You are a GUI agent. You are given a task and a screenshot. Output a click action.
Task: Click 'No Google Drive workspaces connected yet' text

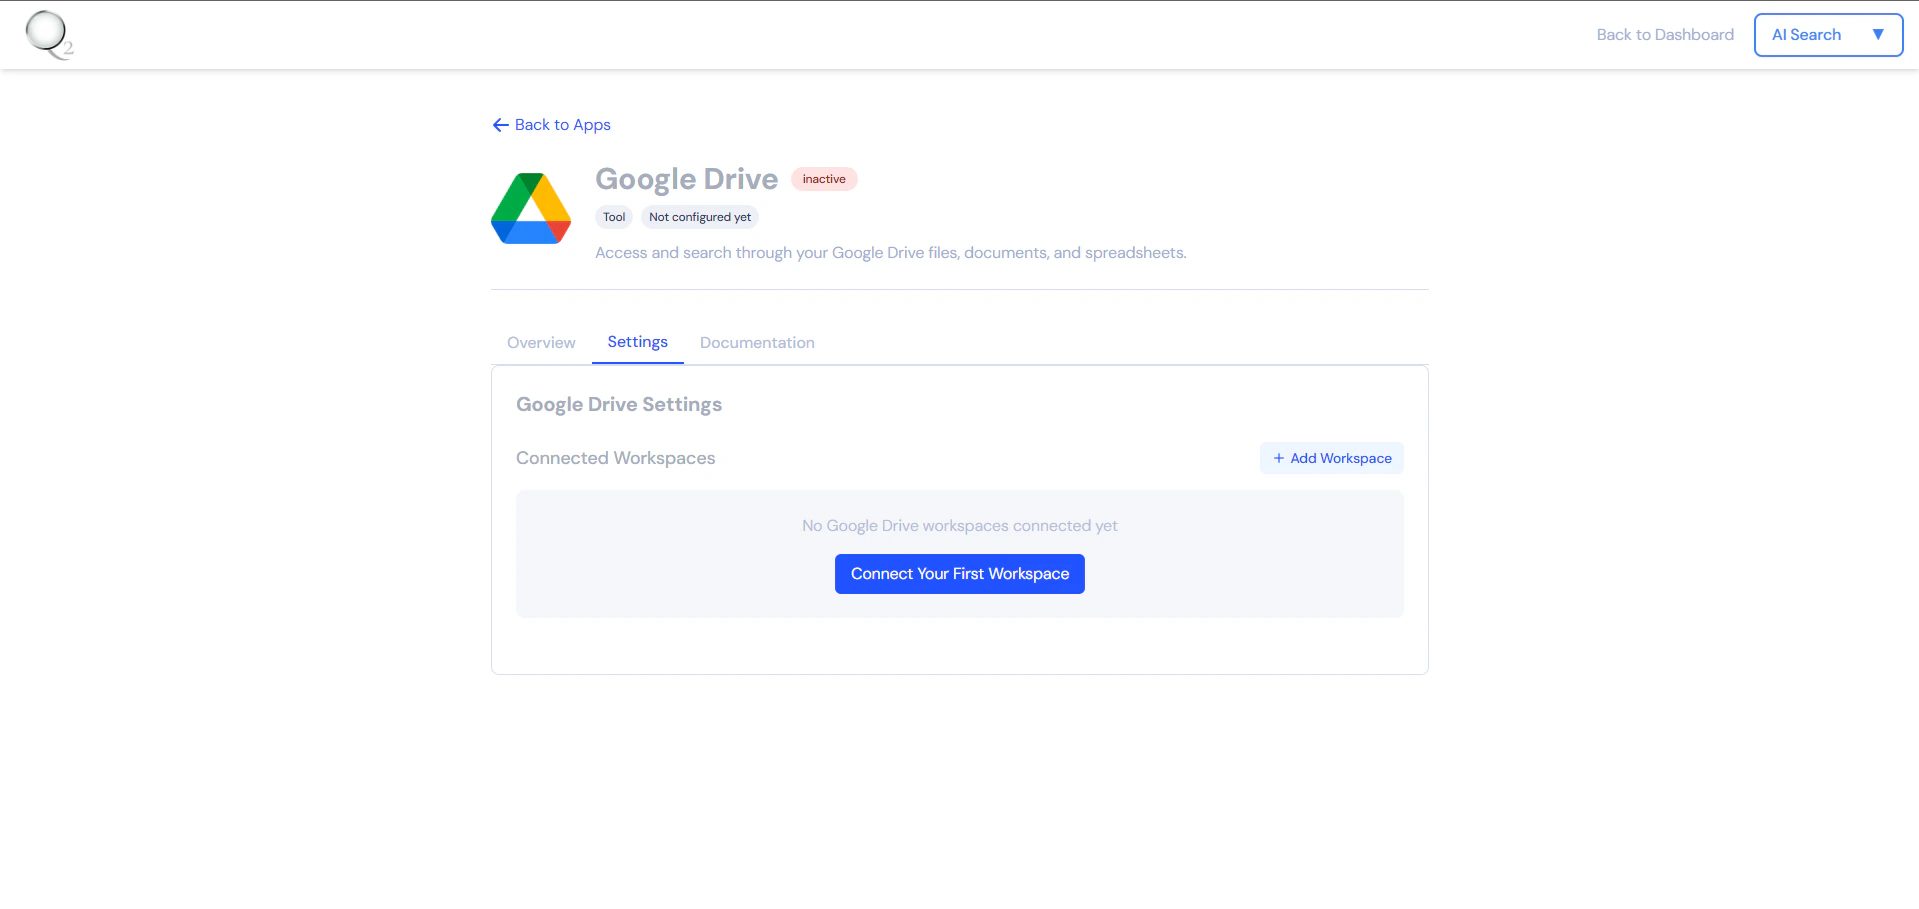point(959,526)
